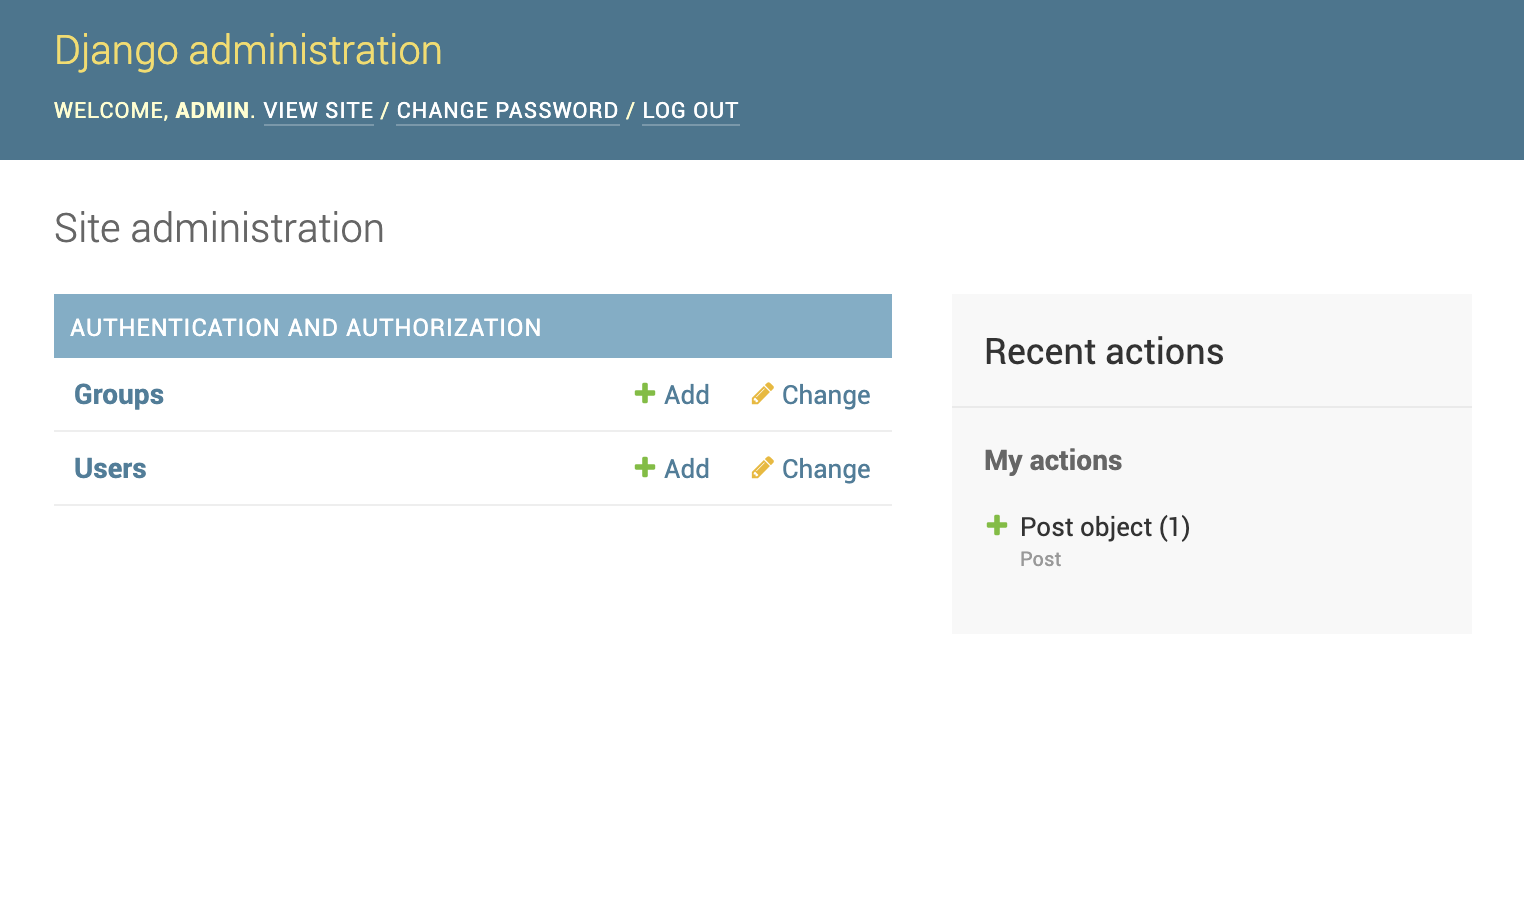Click the Site administration heading

click(x=219, y=228)
